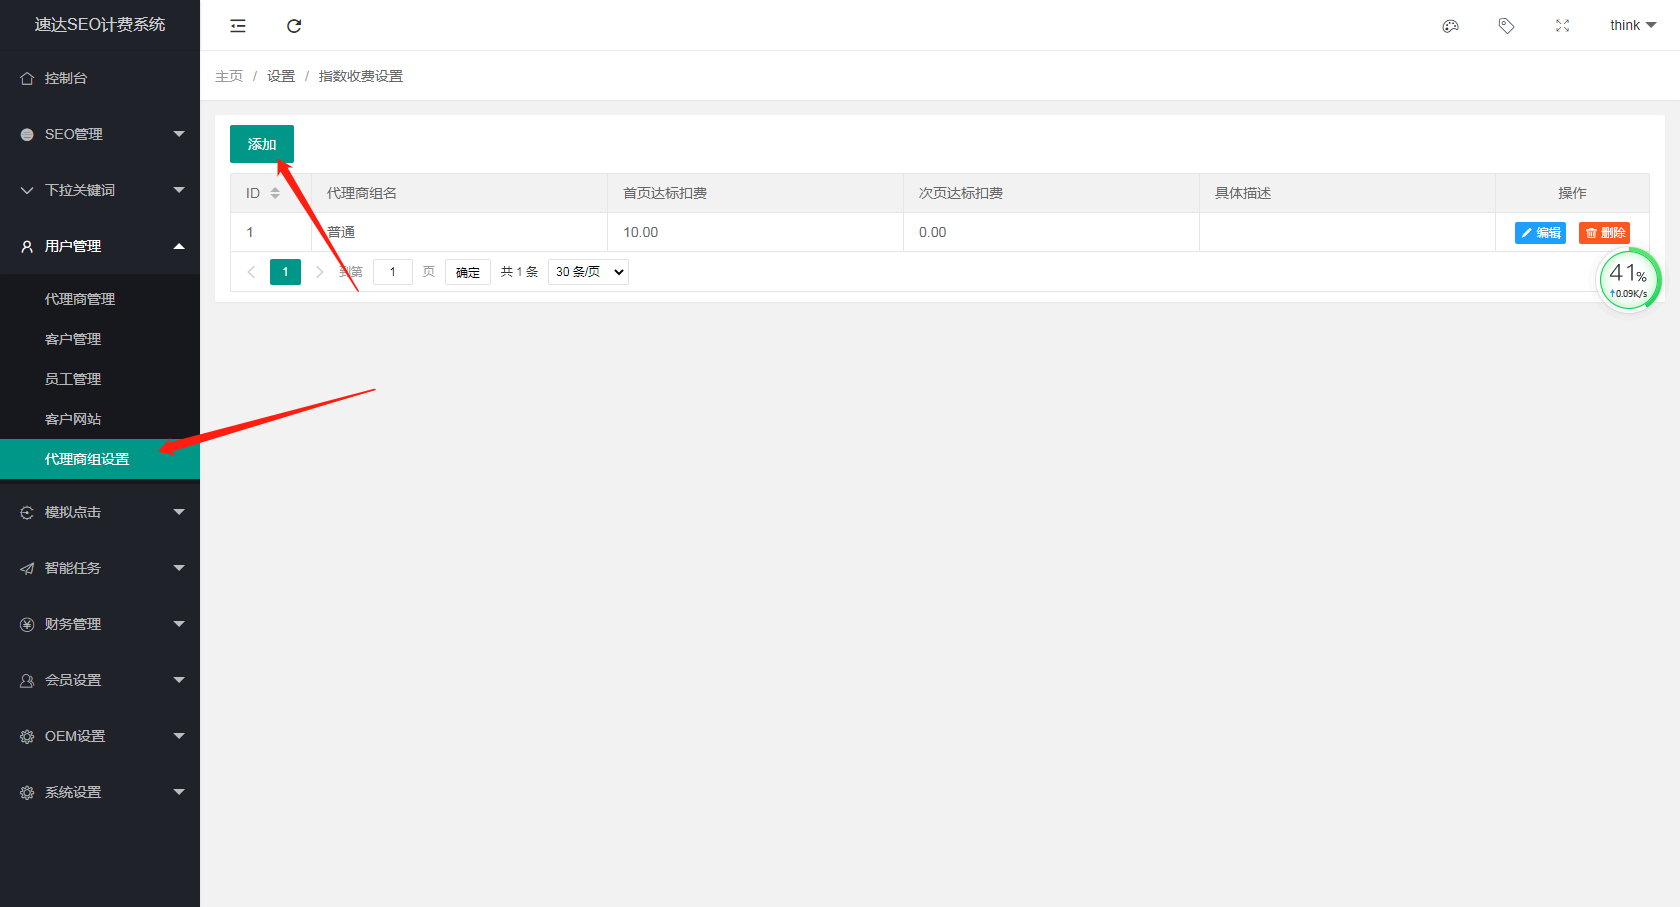Click the 添加 button
The width and height of the screenshot is (1680, 907).
262,144
